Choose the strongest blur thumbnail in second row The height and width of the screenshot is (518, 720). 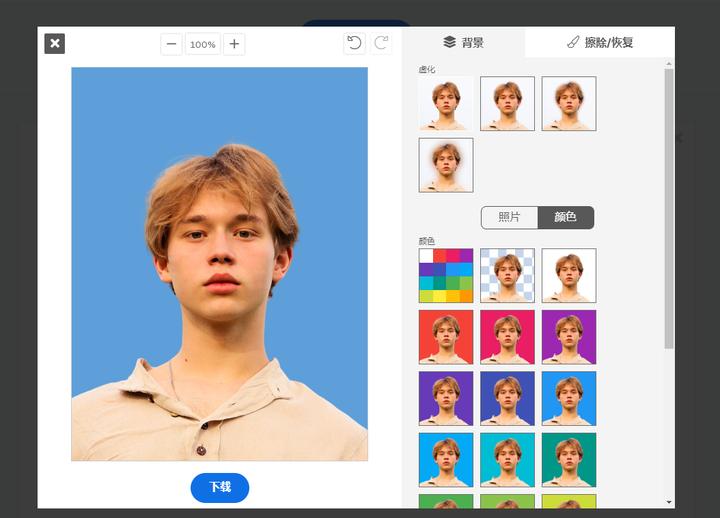pyautogui.click(x=446, y=165)
